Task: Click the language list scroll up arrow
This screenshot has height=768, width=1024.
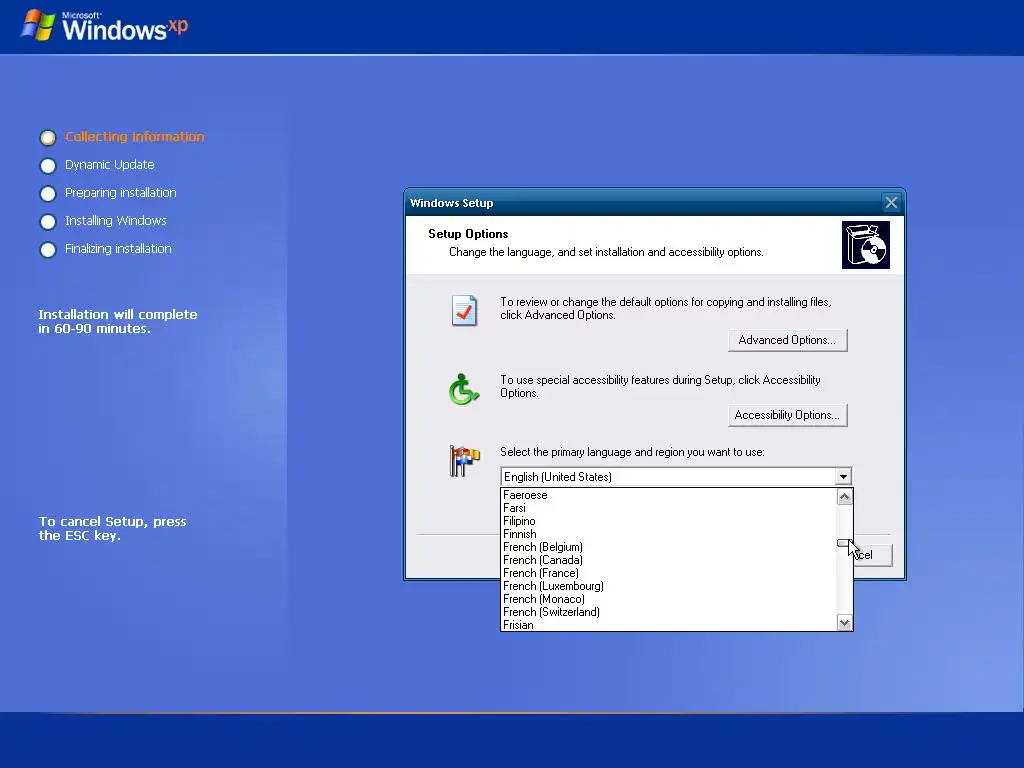Action: click(x=844, y=497)
